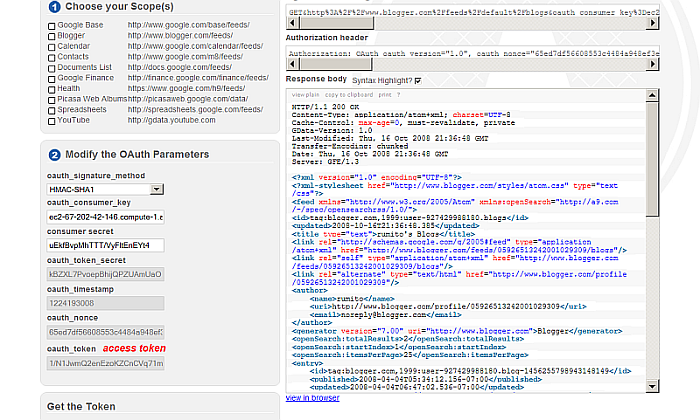Click 'copy to clipboard' in the response toolbar
The height and width of the screenshot is (420, 700).
coord(349,95)
